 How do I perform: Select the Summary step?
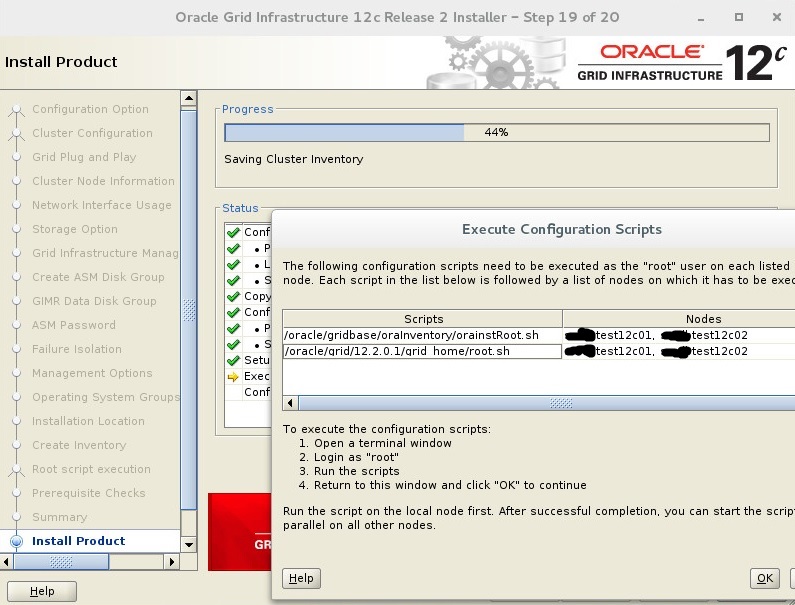tap(60, 517)
